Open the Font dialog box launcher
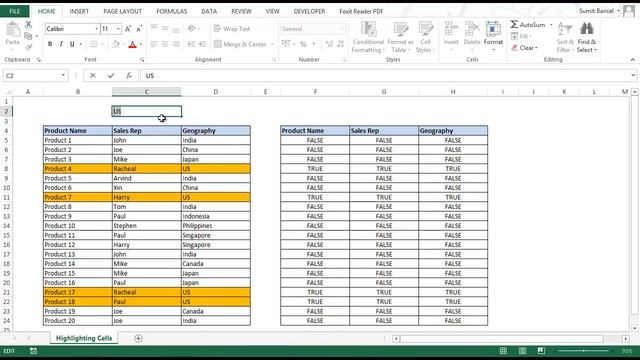This screenshot has height=360, width=640. point(142,60)
